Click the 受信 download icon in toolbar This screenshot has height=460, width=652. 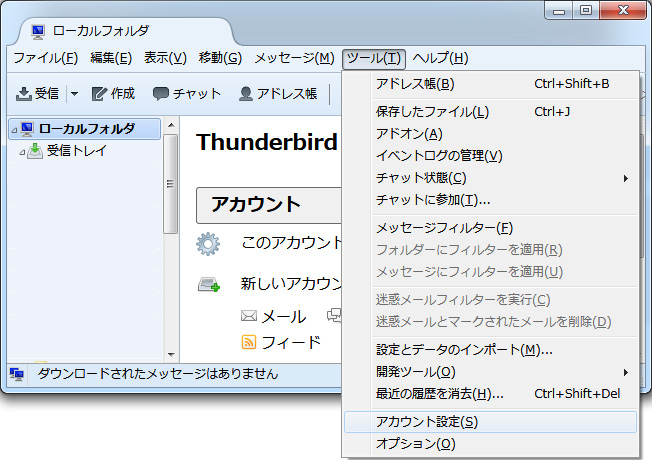(x=24, y=94)
